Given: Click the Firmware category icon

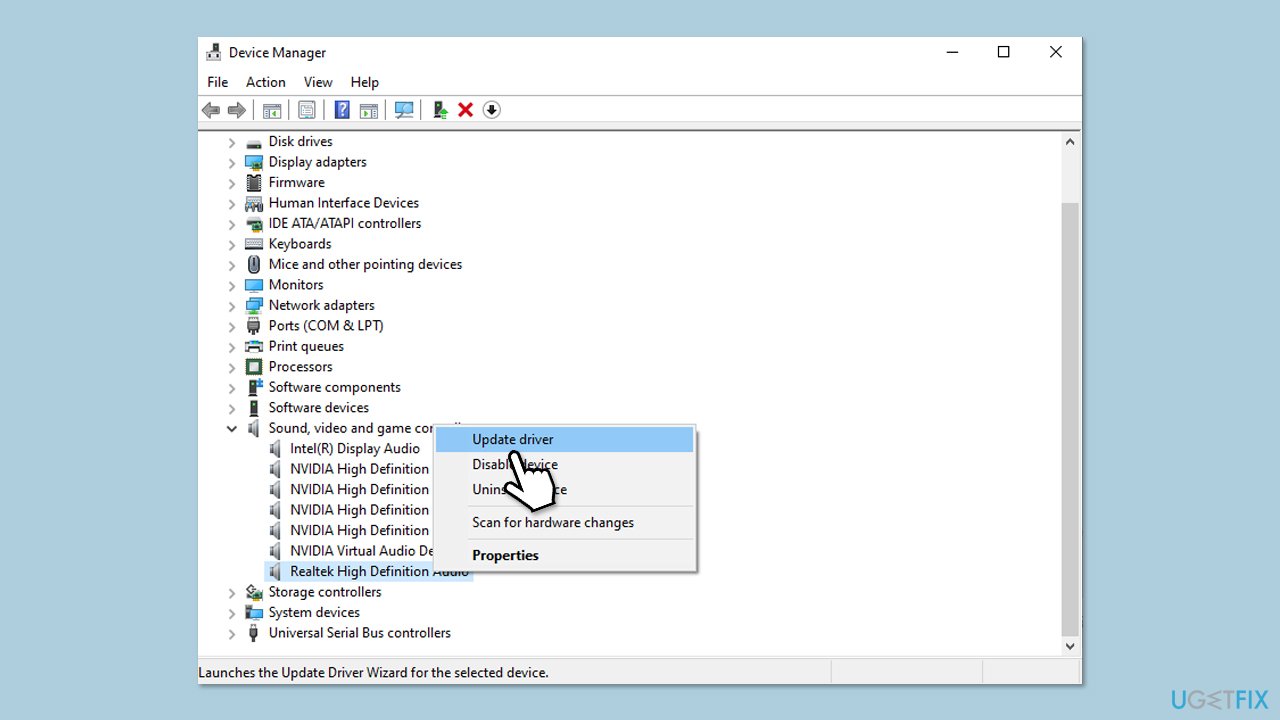Looking at the screenshot, I should pos(254,183).
